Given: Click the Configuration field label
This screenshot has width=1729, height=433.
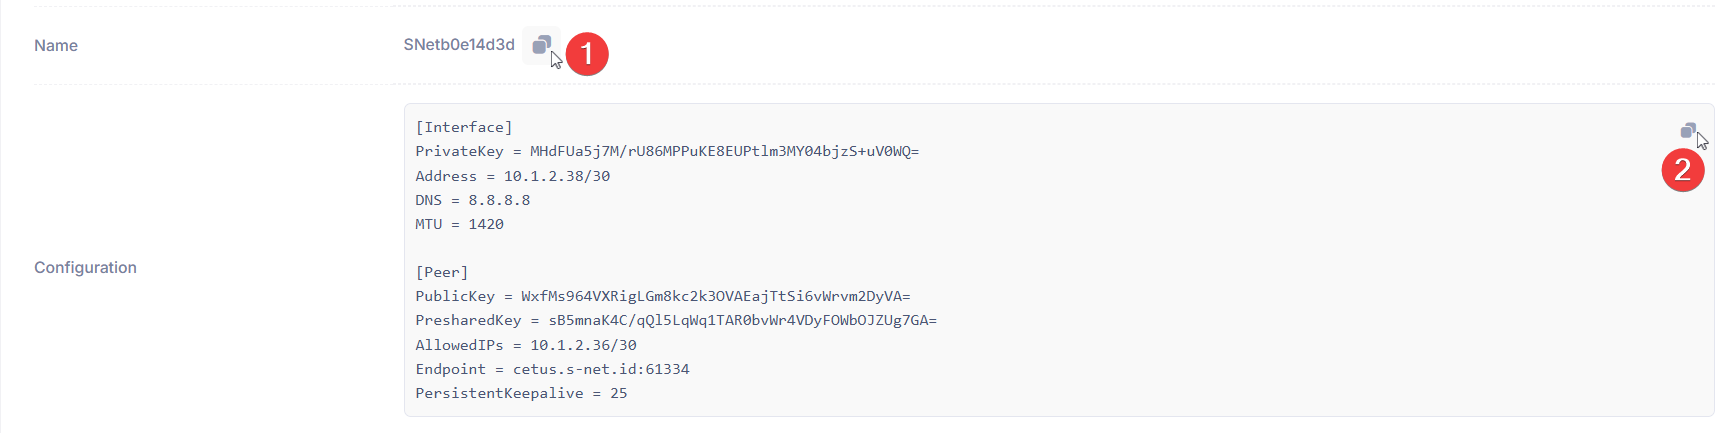Looking at the screenshot, I should [x=85, y=267].
